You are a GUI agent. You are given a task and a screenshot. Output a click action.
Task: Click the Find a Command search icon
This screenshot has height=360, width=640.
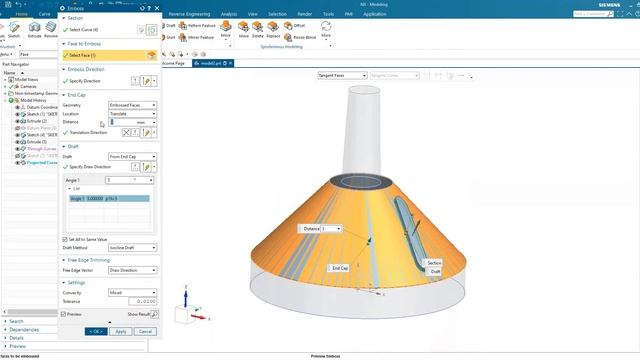click(x=610, y=14)
